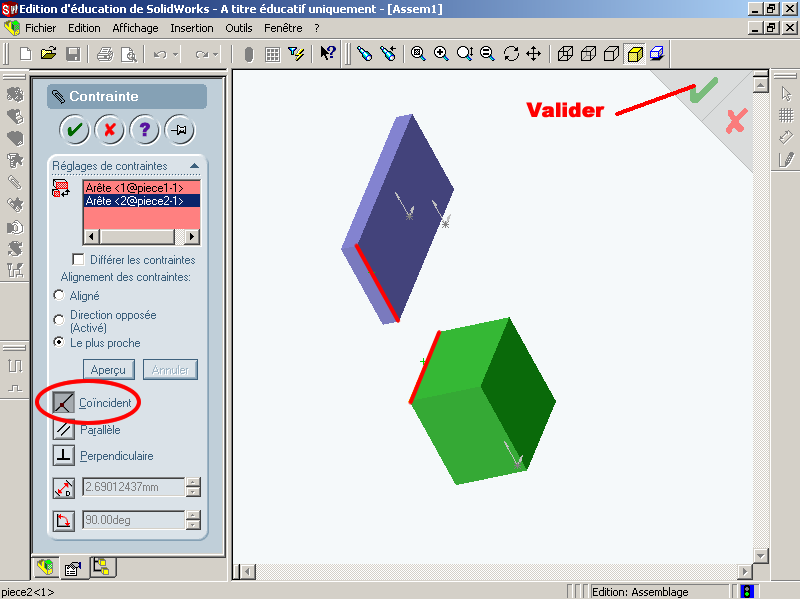Open the Edition menu
Viewport: 800px width, 600px height.
(x=84, y=28)
